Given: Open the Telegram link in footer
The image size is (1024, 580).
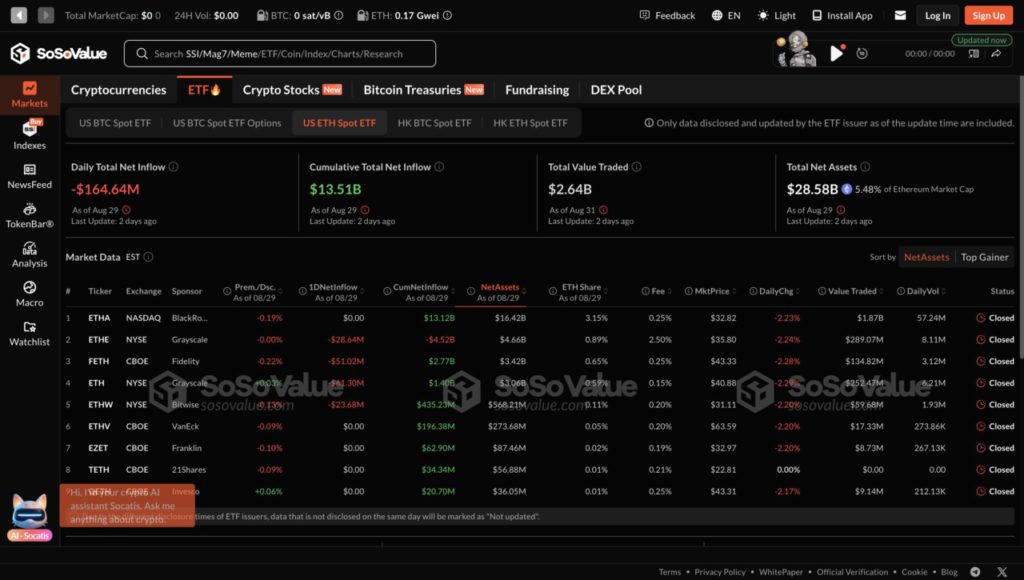Looking at the screenshot, I should click(975, 572).
